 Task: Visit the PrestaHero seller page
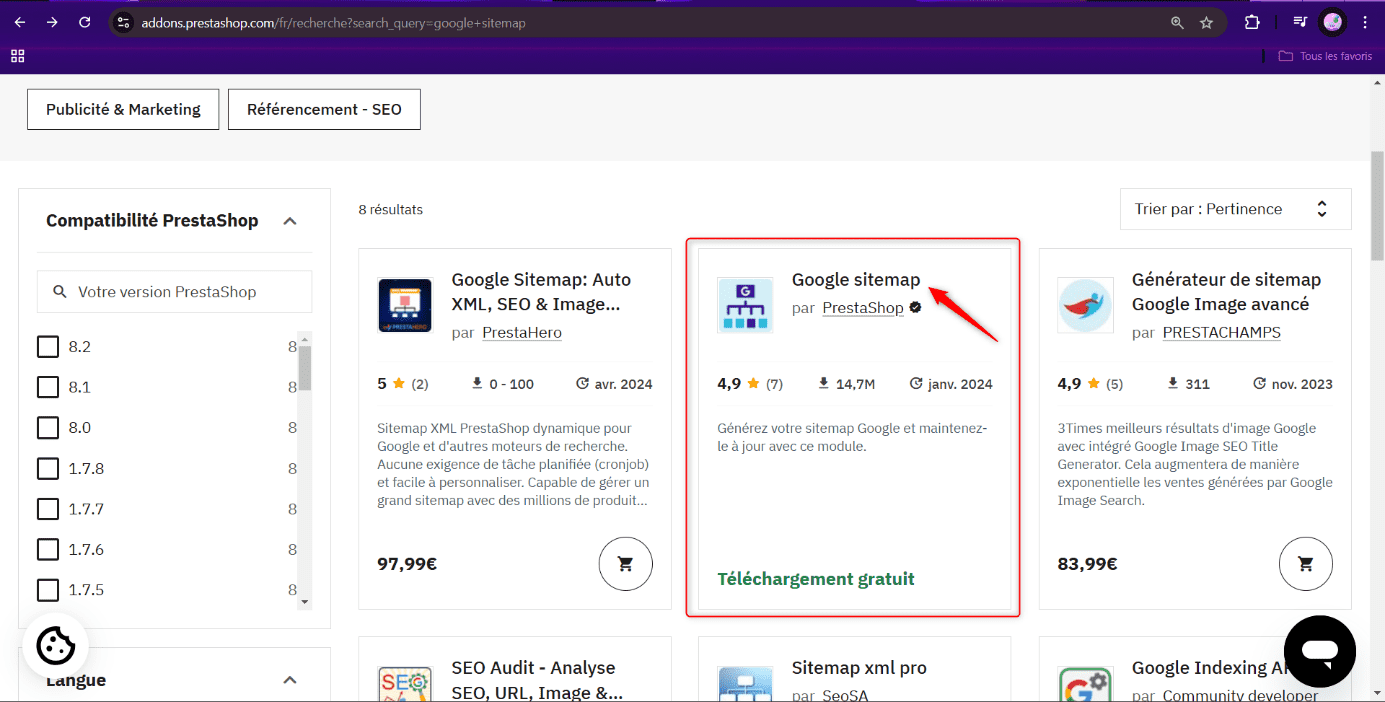pos(522,333)
